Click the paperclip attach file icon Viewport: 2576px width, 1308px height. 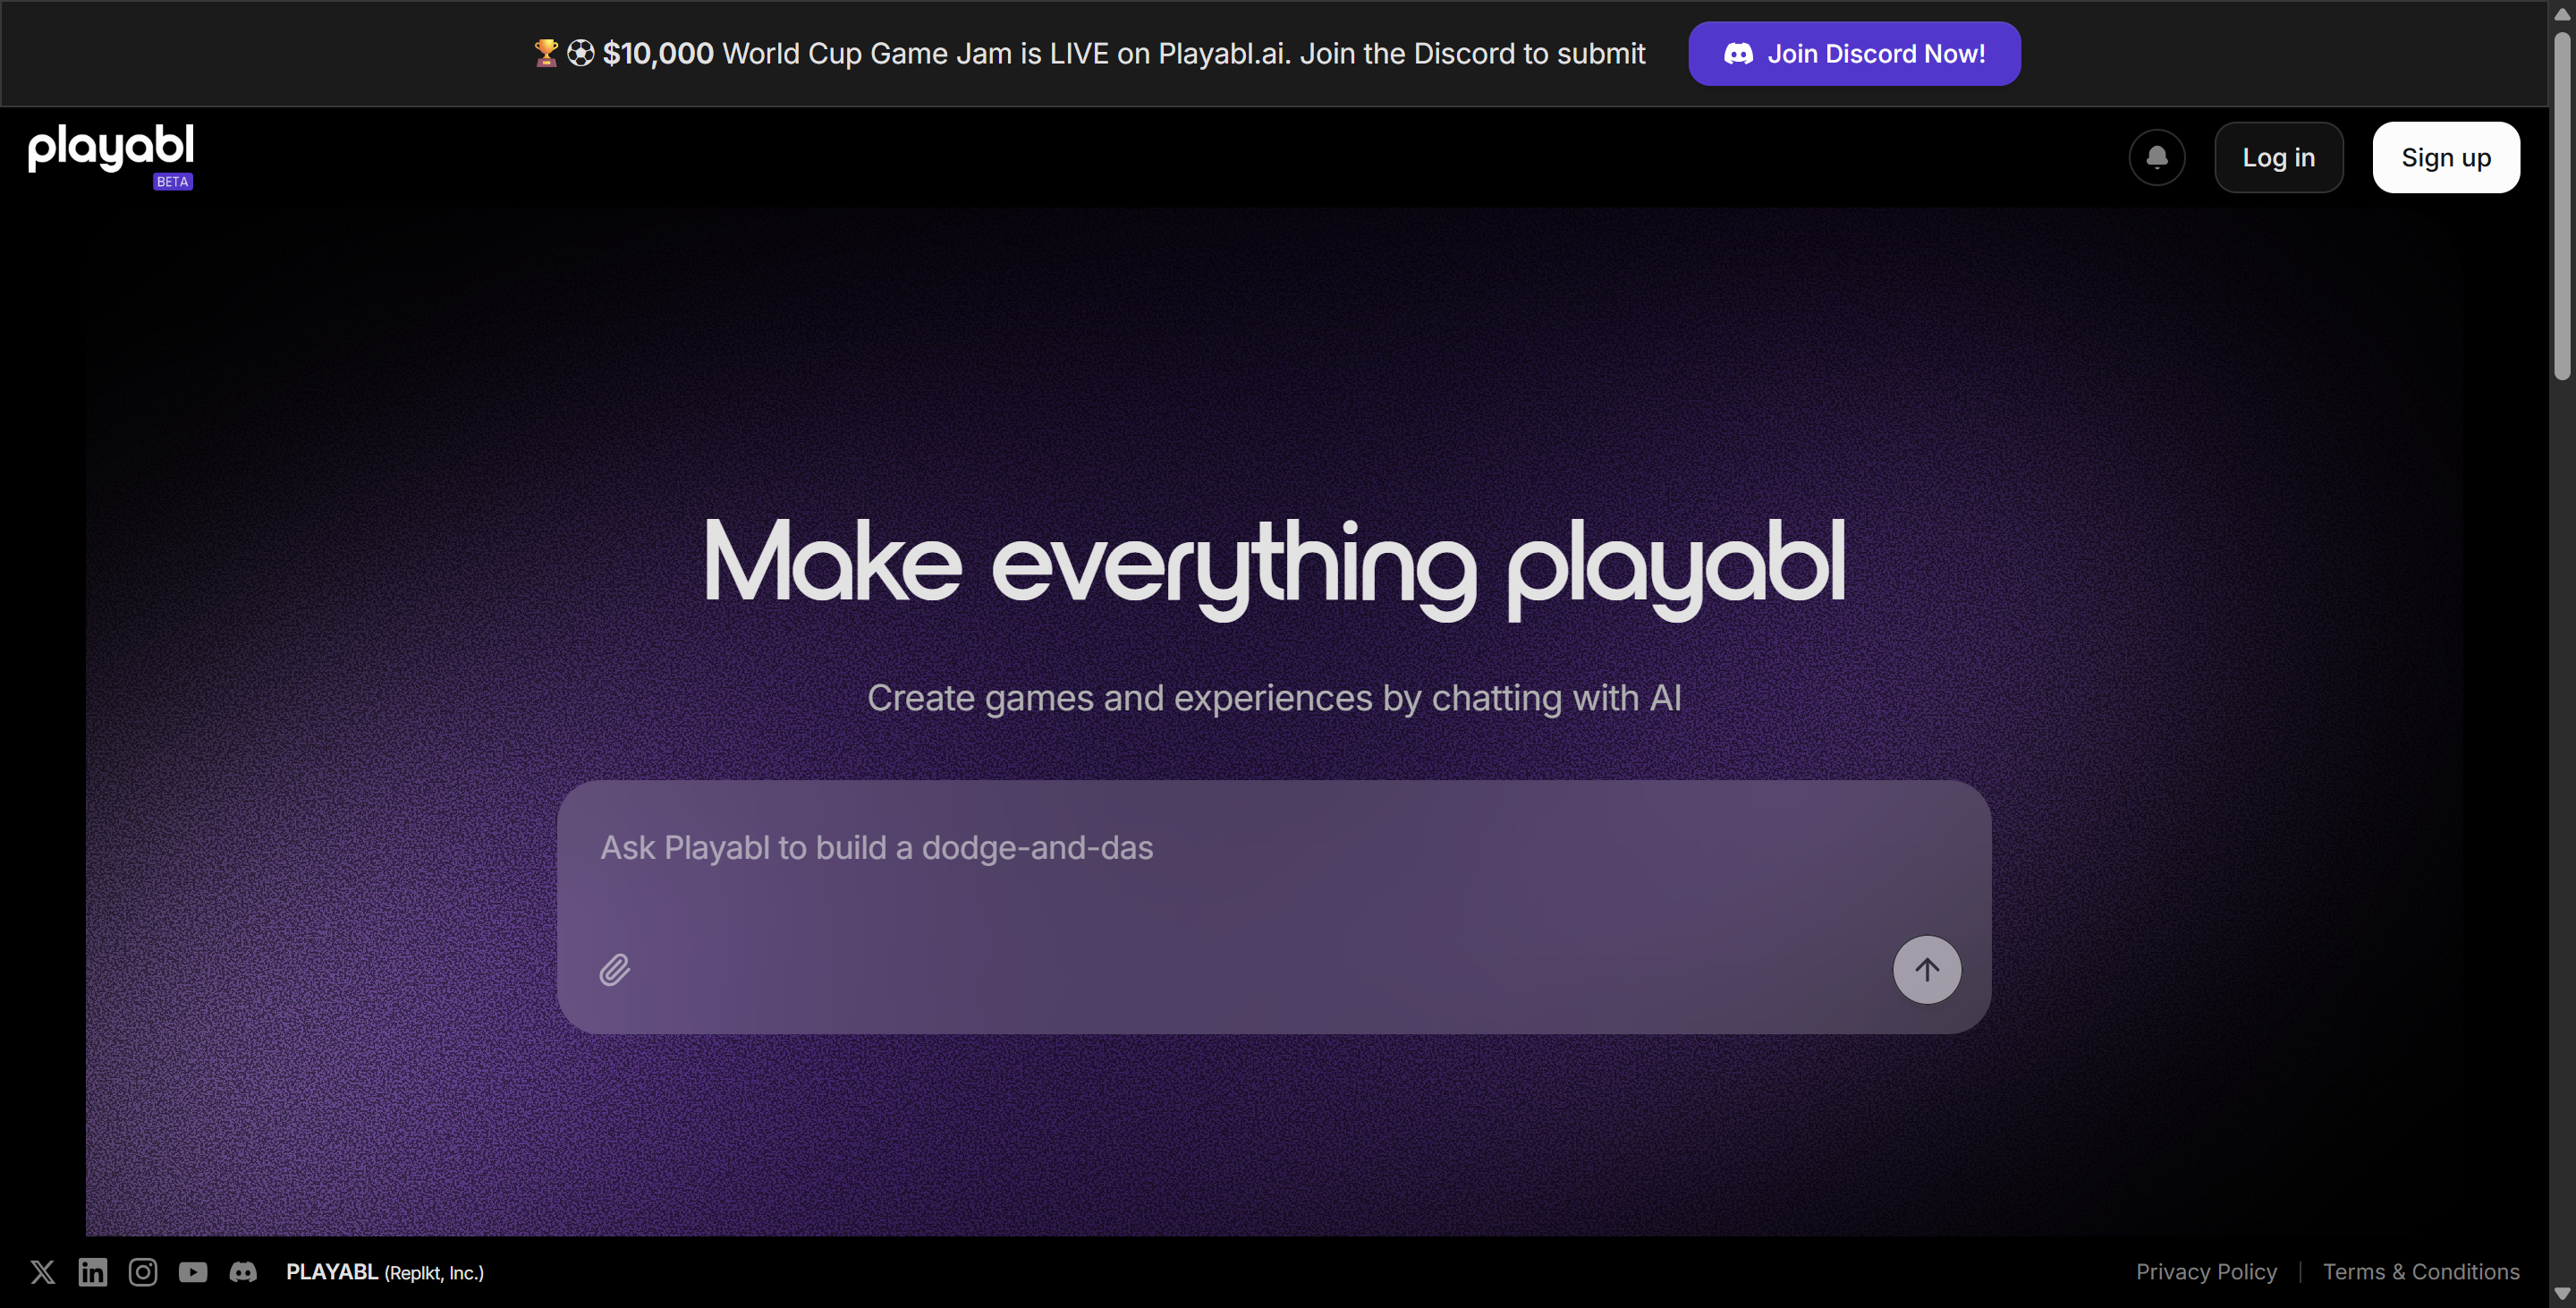(x=614, y=969)
